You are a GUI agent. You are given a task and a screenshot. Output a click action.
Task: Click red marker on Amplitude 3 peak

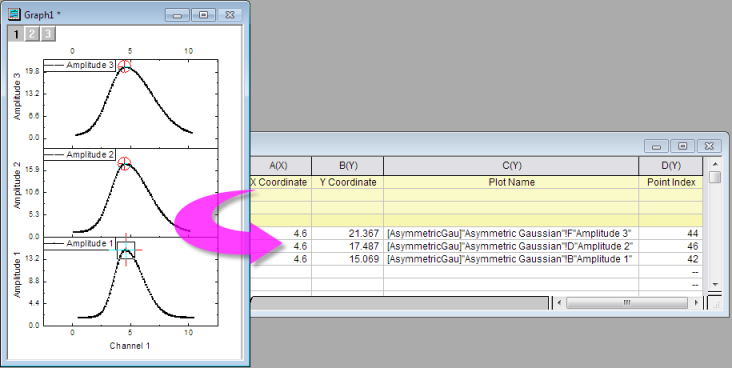[x=124, y=66]
